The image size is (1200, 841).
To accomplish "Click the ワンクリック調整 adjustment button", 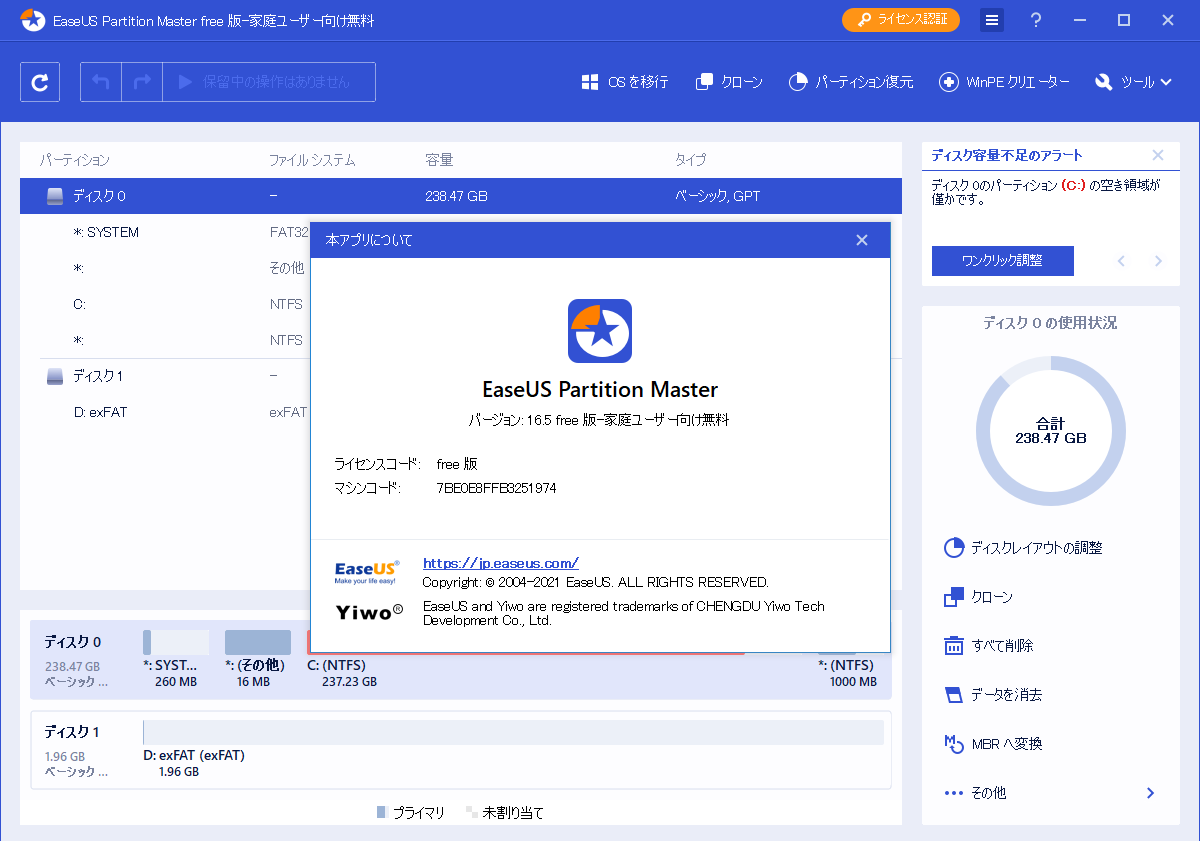I will pos(1002,261).
